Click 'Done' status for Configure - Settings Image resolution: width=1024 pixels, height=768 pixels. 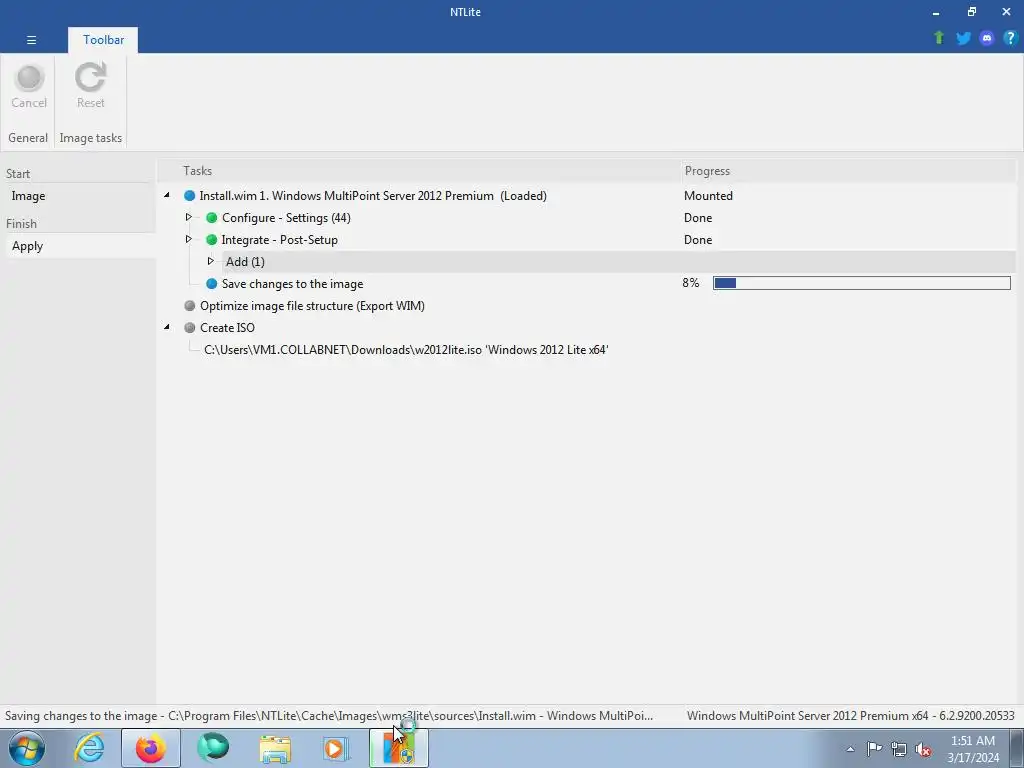point(697,218)
